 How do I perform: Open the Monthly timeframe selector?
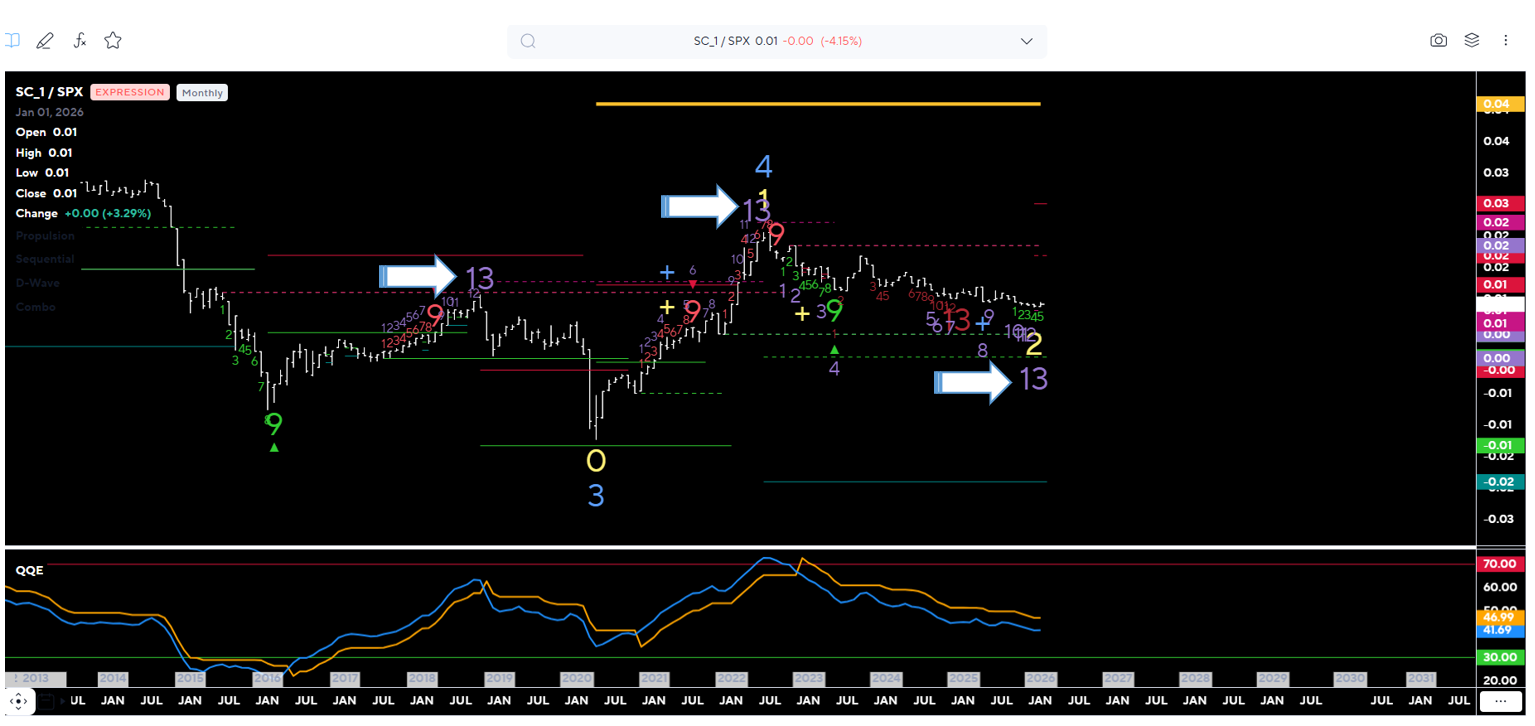(202, 93)
